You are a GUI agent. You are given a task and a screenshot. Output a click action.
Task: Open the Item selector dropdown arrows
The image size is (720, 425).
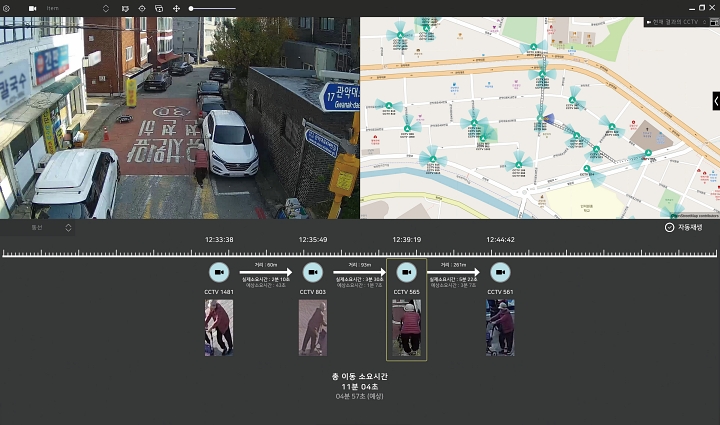106,8
